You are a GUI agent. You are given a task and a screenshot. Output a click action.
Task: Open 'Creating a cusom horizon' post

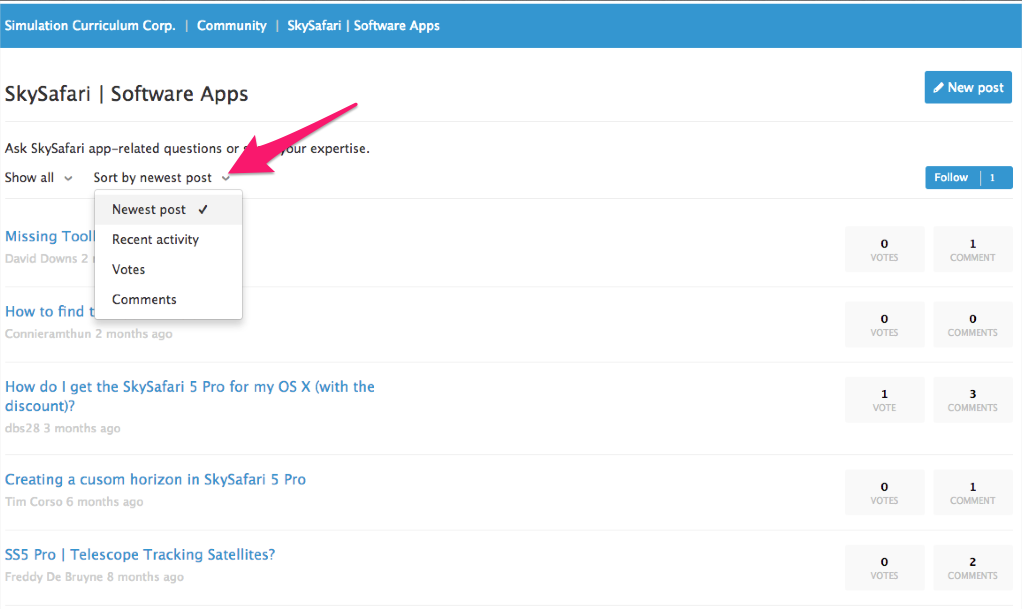tap(155, 479)
